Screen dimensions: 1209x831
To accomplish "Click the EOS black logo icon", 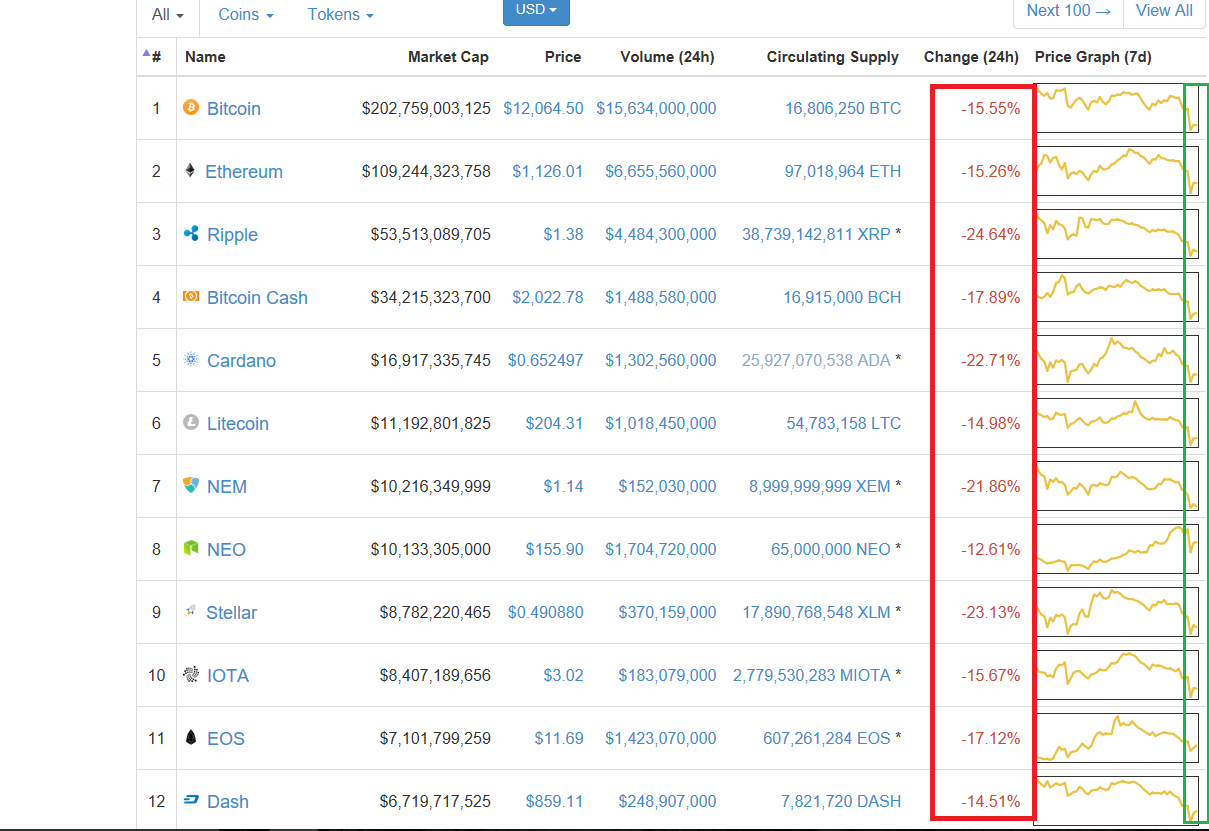I will (191, 737).
